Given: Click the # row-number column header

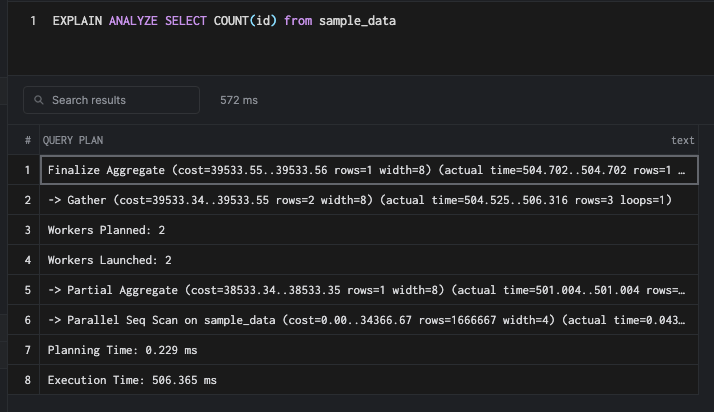Looking at the screenshot, I should pos(28,141).
